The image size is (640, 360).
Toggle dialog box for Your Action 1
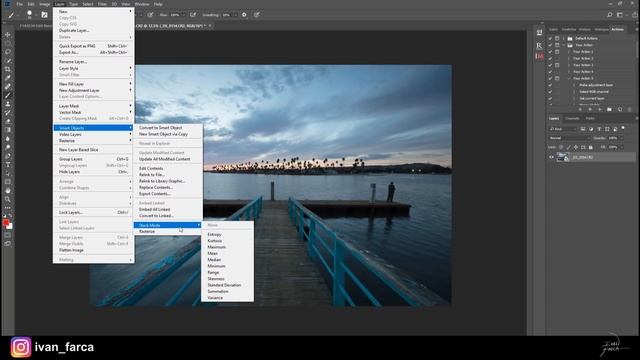coord(557,52)
